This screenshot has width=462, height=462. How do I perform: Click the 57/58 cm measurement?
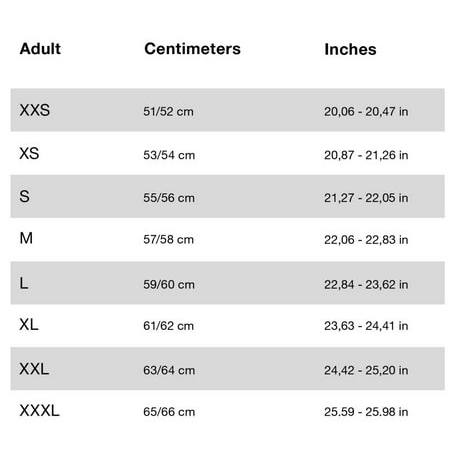[x=168, y=240]
